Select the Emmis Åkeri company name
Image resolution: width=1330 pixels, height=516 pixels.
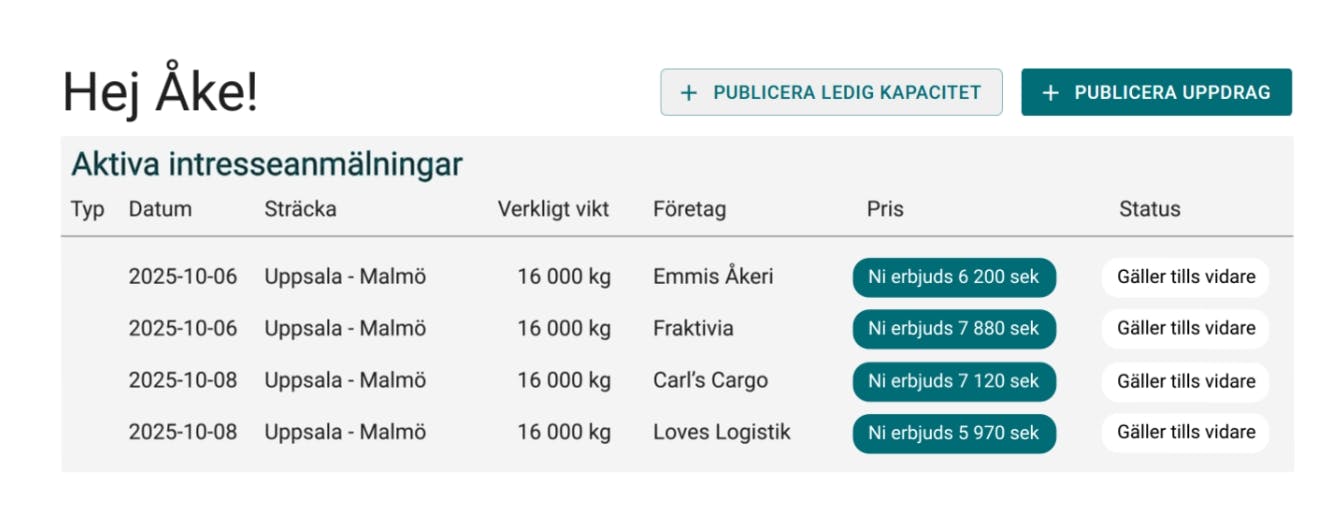pos(713,277)
